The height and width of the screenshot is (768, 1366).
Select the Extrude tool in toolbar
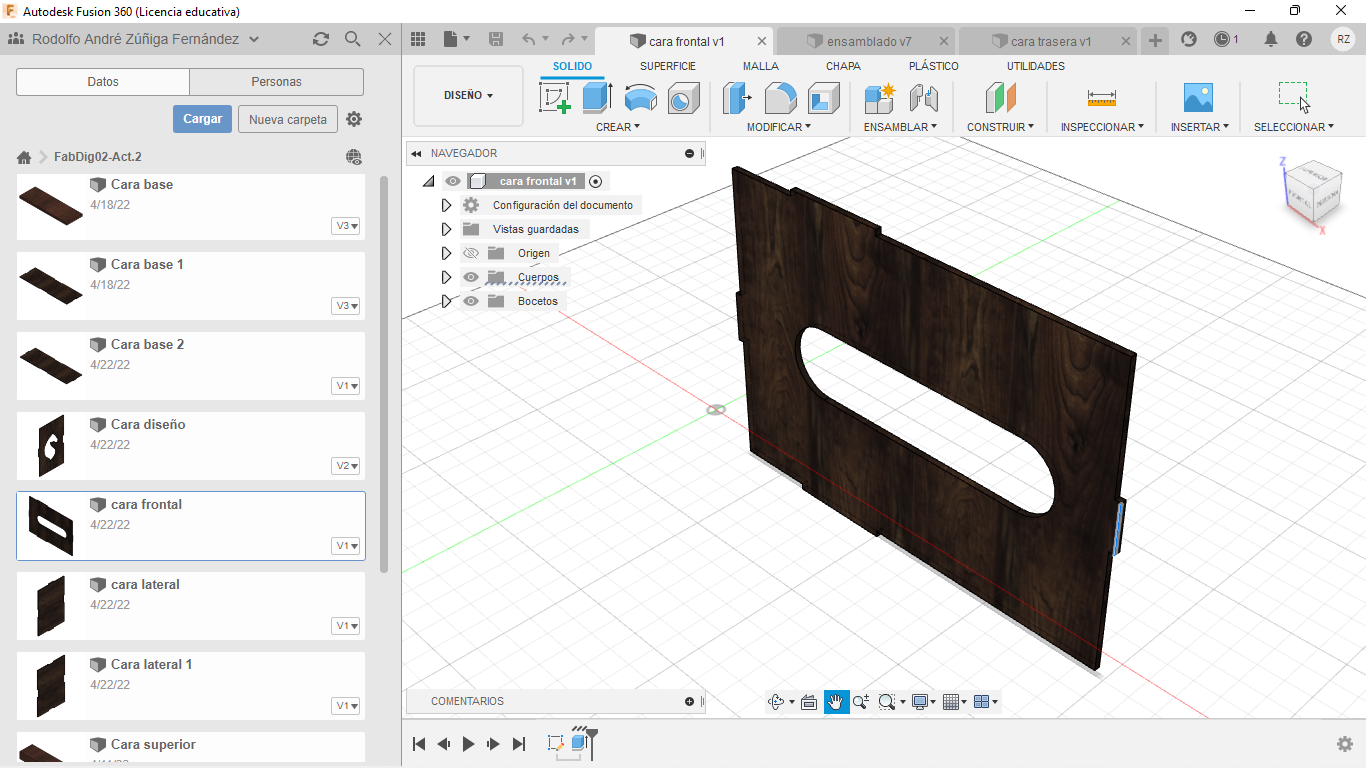tap(597, 98)
